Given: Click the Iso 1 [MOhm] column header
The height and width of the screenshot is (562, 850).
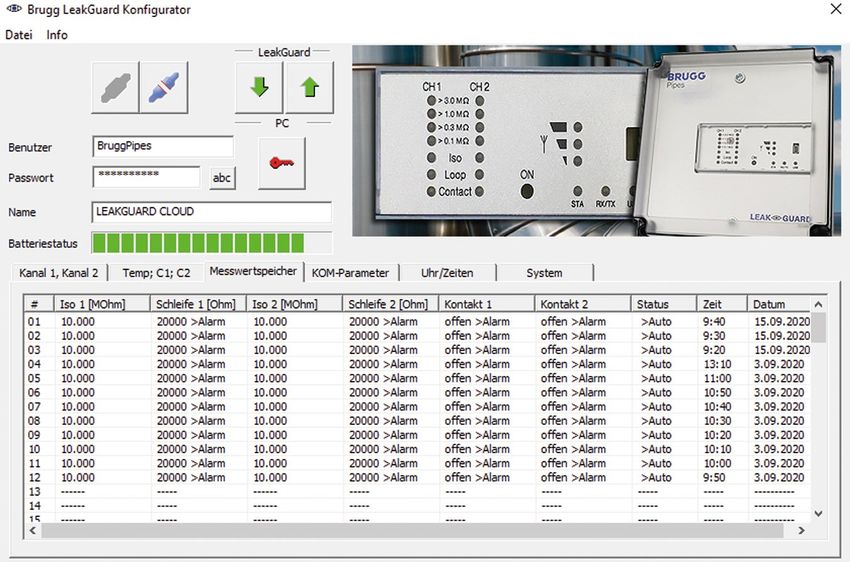Looking at the screenshot, I should point(102,305).
